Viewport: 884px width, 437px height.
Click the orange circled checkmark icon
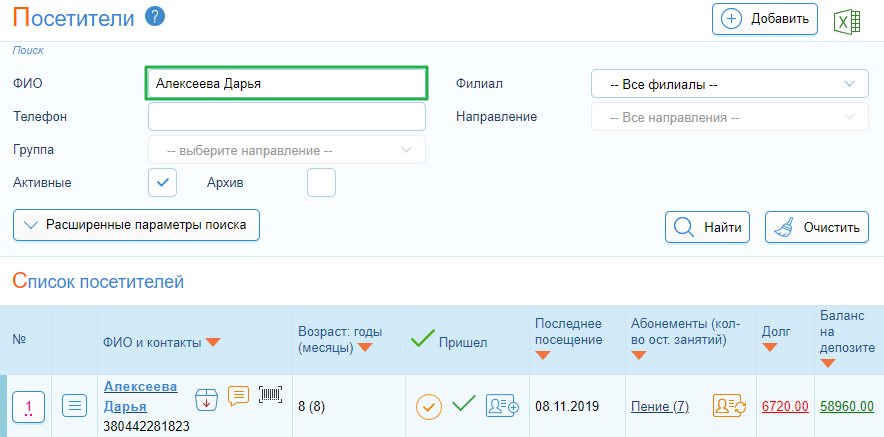coord(428,406)
